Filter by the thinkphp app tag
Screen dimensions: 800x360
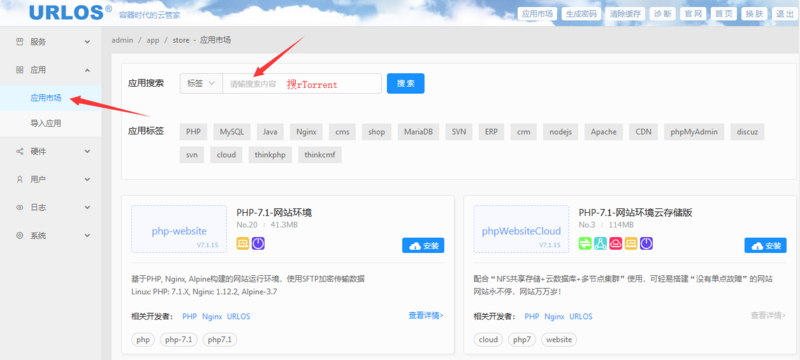(x=270, y=155)
